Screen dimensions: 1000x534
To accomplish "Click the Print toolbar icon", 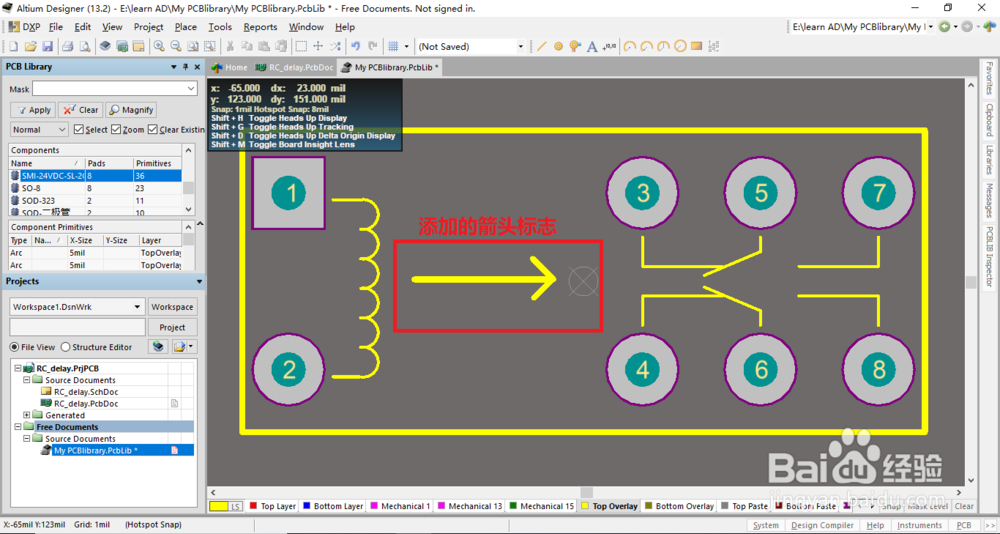I will pos(68,47).
